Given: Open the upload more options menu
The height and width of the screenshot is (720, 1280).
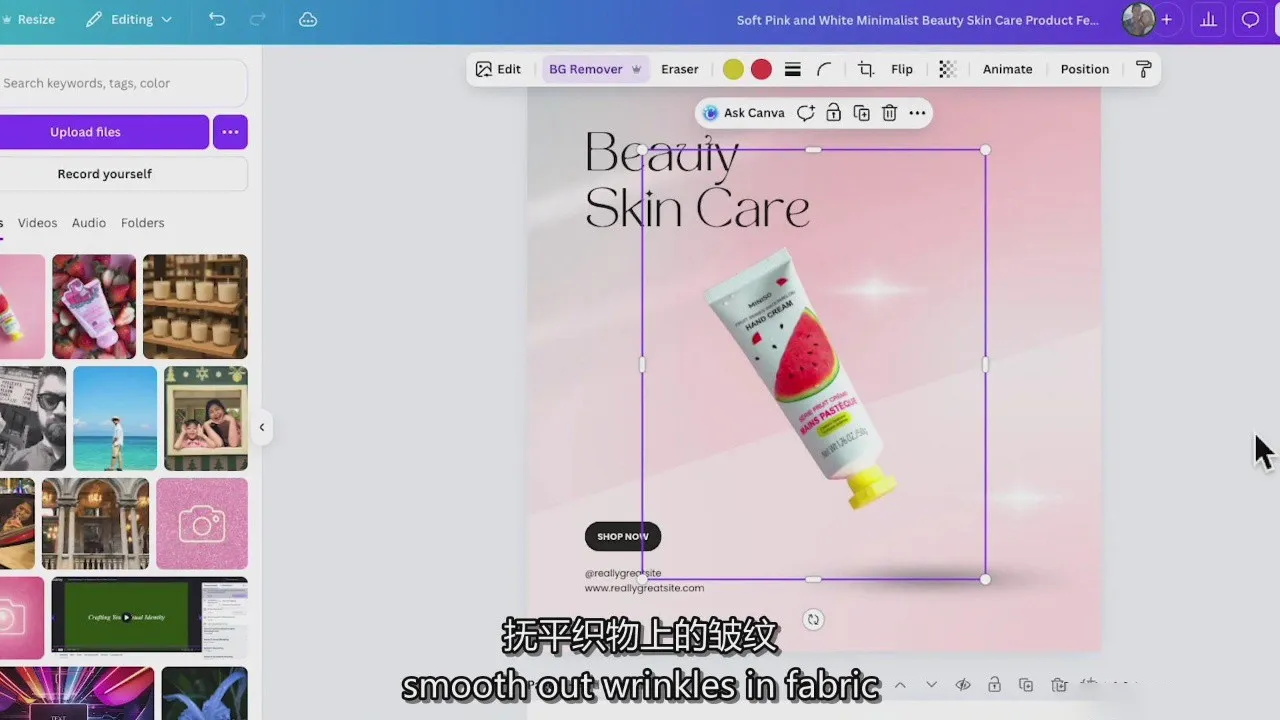Looking at the screenshot, I should [x=230, y=132].
